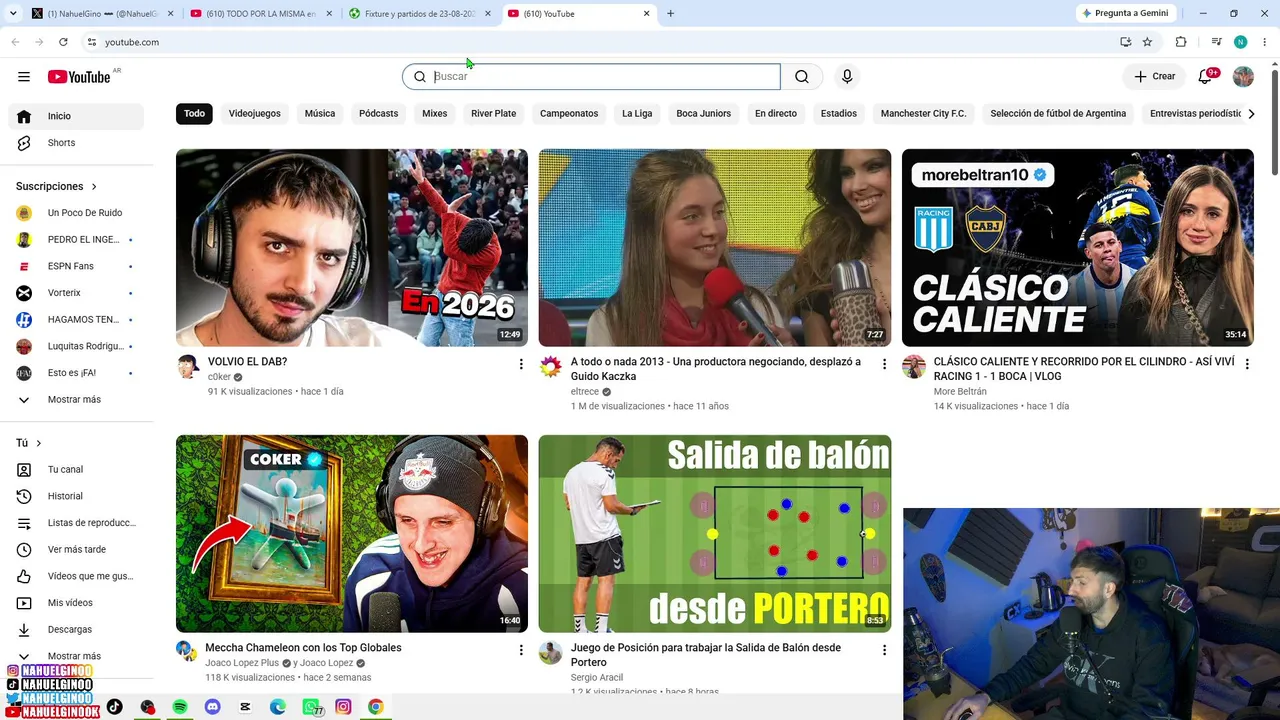1280x720 pixels.
Task: Open a new browser tab
Action: (x=670, y=13)
